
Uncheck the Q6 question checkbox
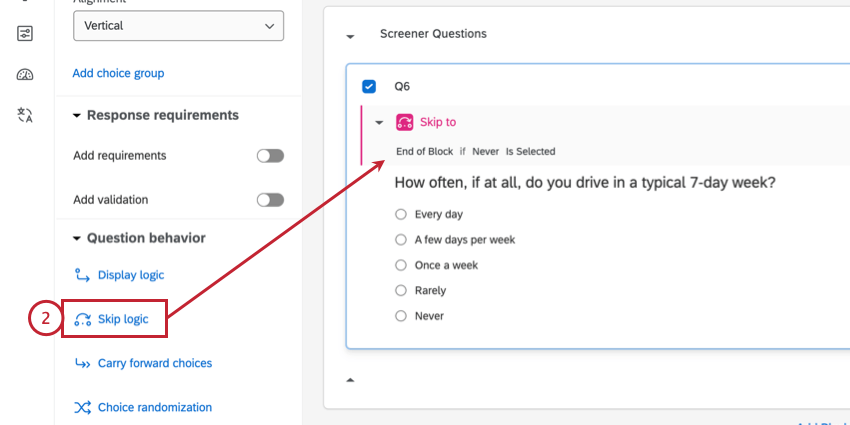point(369,86)
